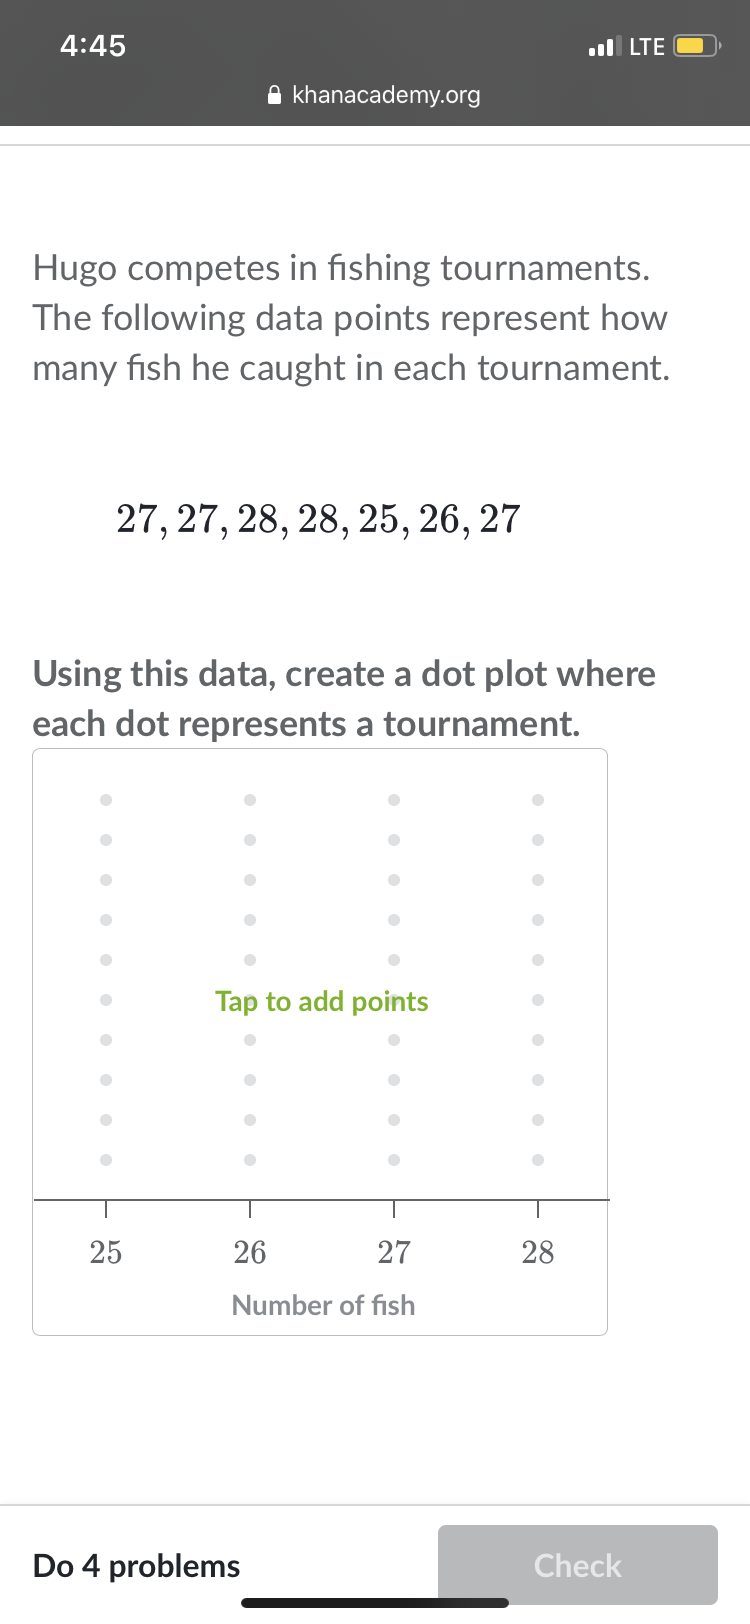Open the khanacademy.org address bar
The height and width of the screenshot is (1624, 750).
[385, 95]
